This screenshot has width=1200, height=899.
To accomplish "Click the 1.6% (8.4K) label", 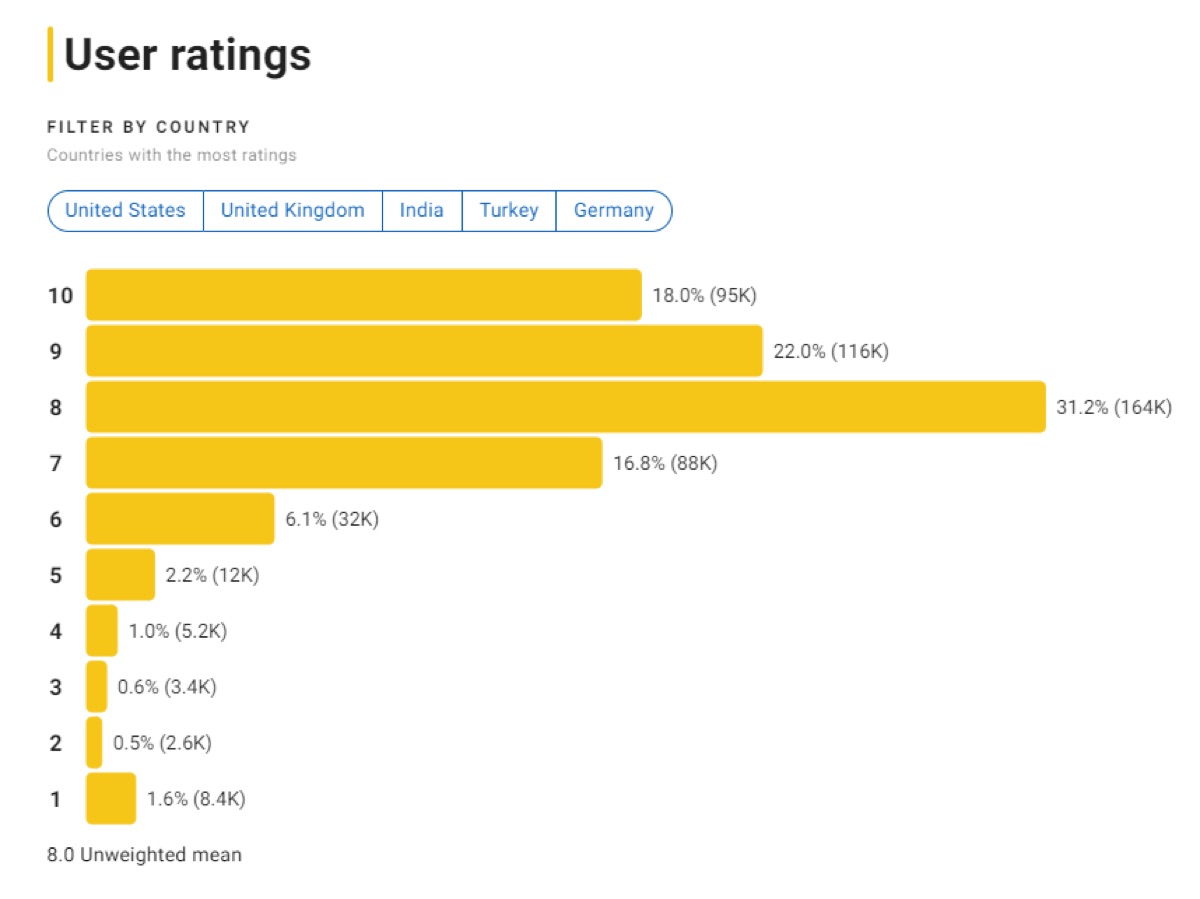I will (x=196, y=799).
